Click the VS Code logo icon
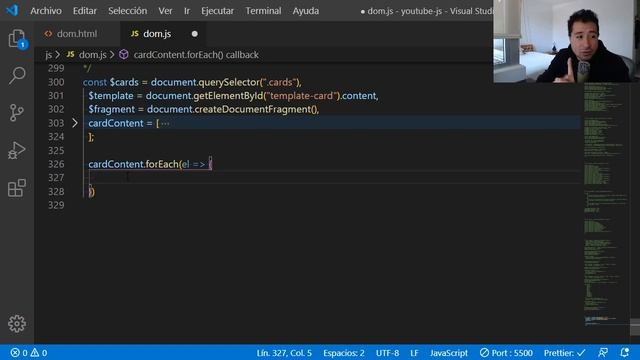Image resolution: width=640 pixels, height=360 pixels. click(x=12, y=10)
